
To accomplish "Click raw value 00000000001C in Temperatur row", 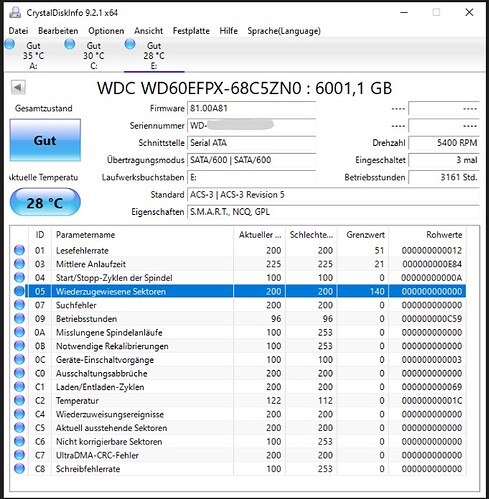I will click(x=432, y=401).
